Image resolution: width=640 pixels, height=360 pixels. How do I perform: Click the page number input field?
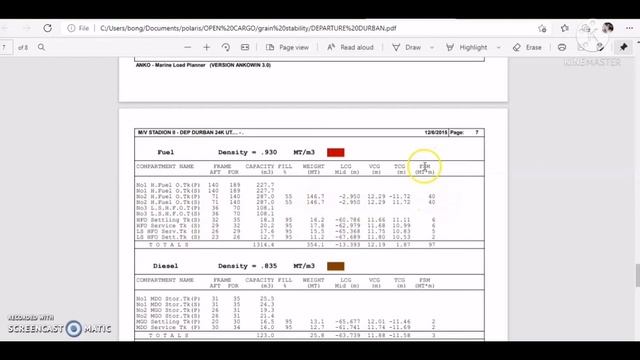coord(5,47)
